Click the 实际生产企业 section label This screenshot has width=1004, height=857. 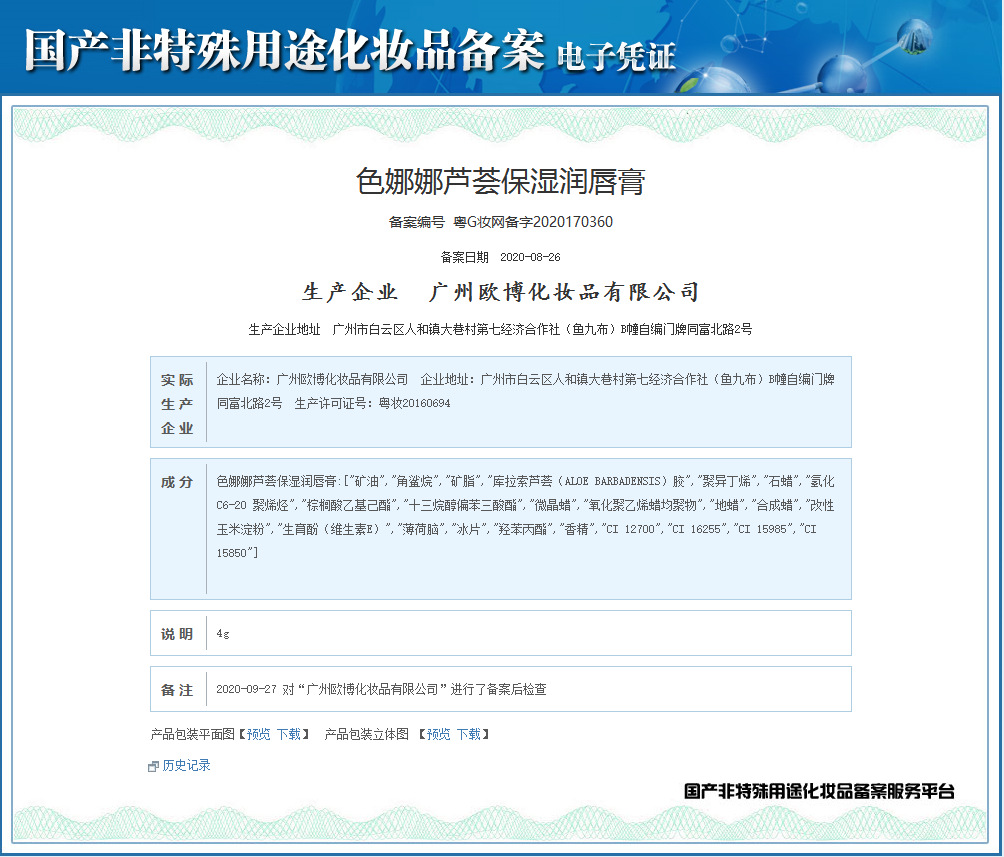pyautogui.click(x=177, y=404)
